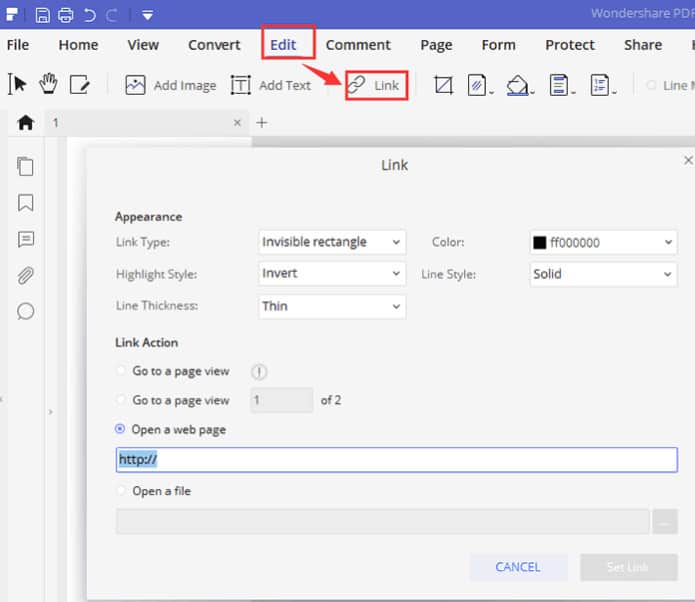Image resolution: width=695 pixels, height=602 pixels.
Task: Close the Link dialog with X
Action: [x=688, y=160]
